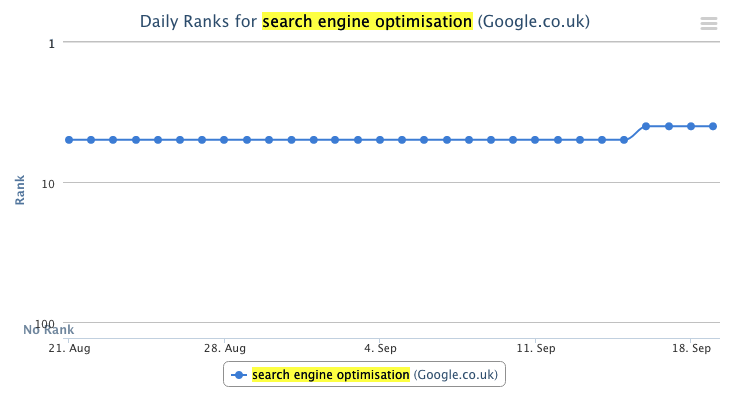Click the Rank y-axis title
Viewport: 739px width, 408px height.
pyautogui.click(x=20, y=190)
